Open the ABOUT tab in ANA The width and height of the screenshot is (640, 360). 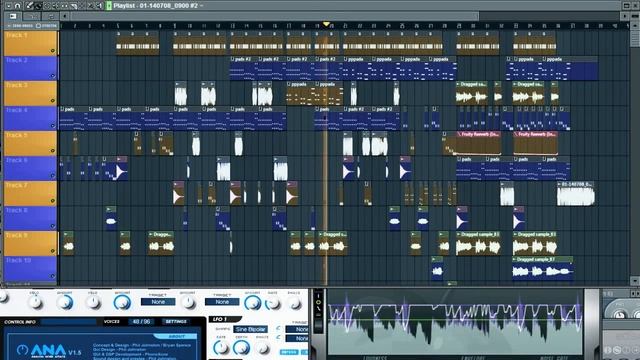176,336
